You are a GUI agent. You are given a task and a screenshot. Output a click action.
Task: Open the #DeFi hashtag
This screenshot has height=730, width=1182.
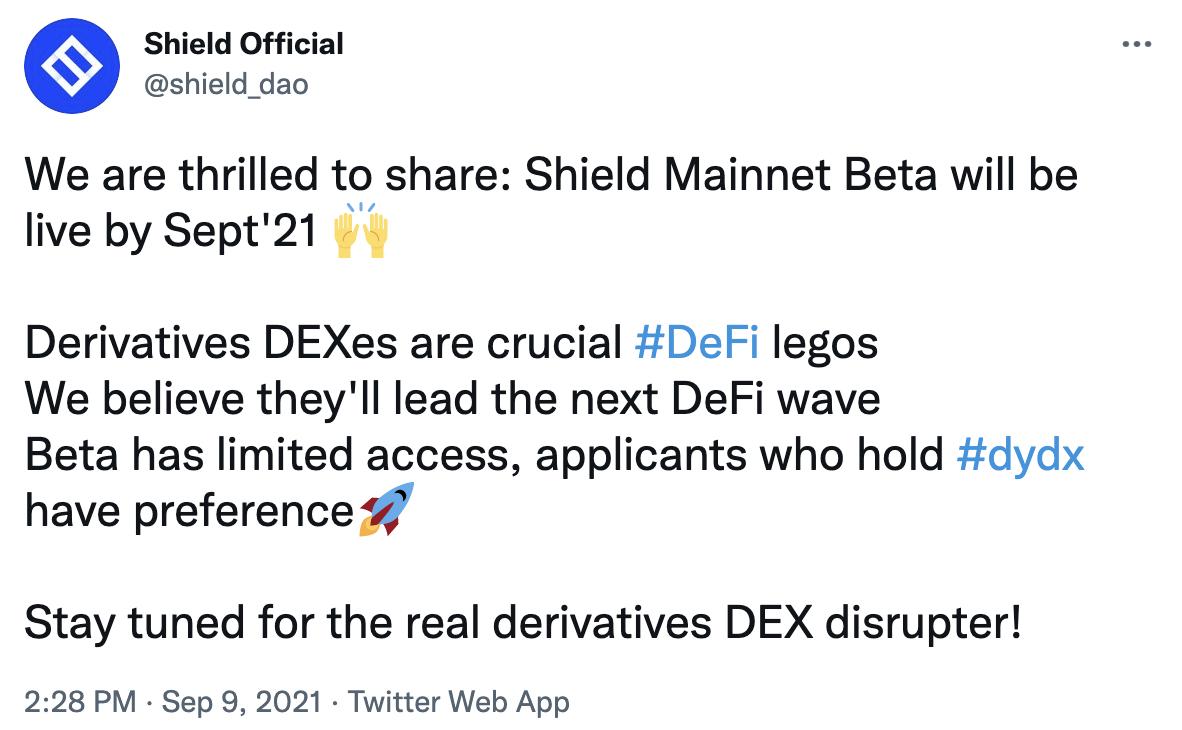[696, 344]
